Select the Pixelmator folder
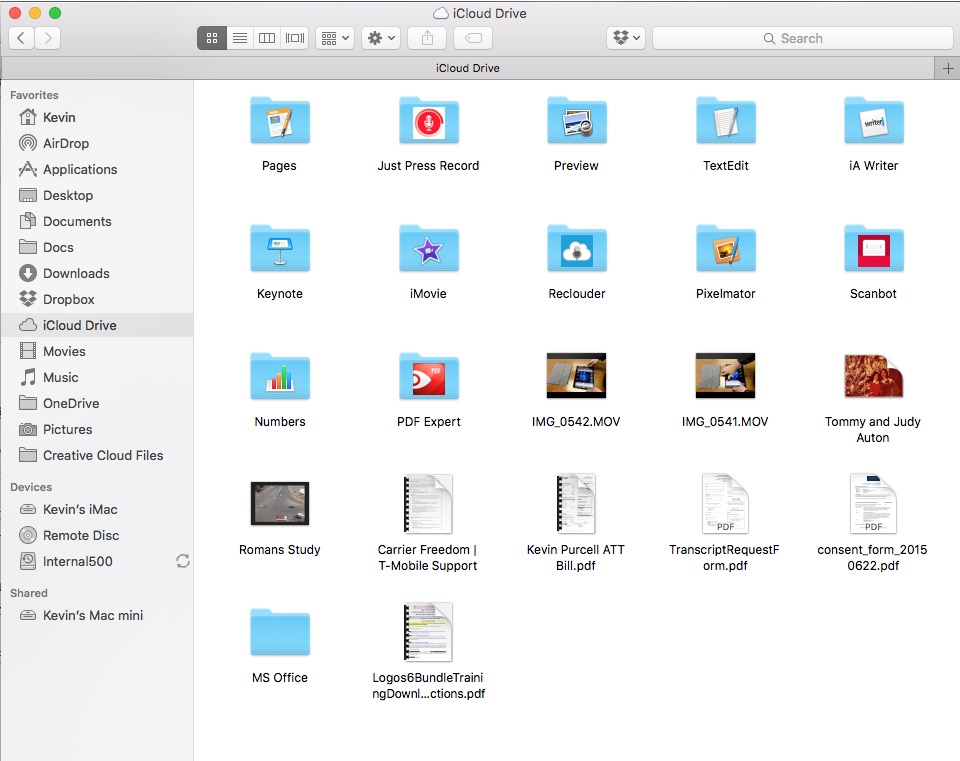 [x=724, y=248]
